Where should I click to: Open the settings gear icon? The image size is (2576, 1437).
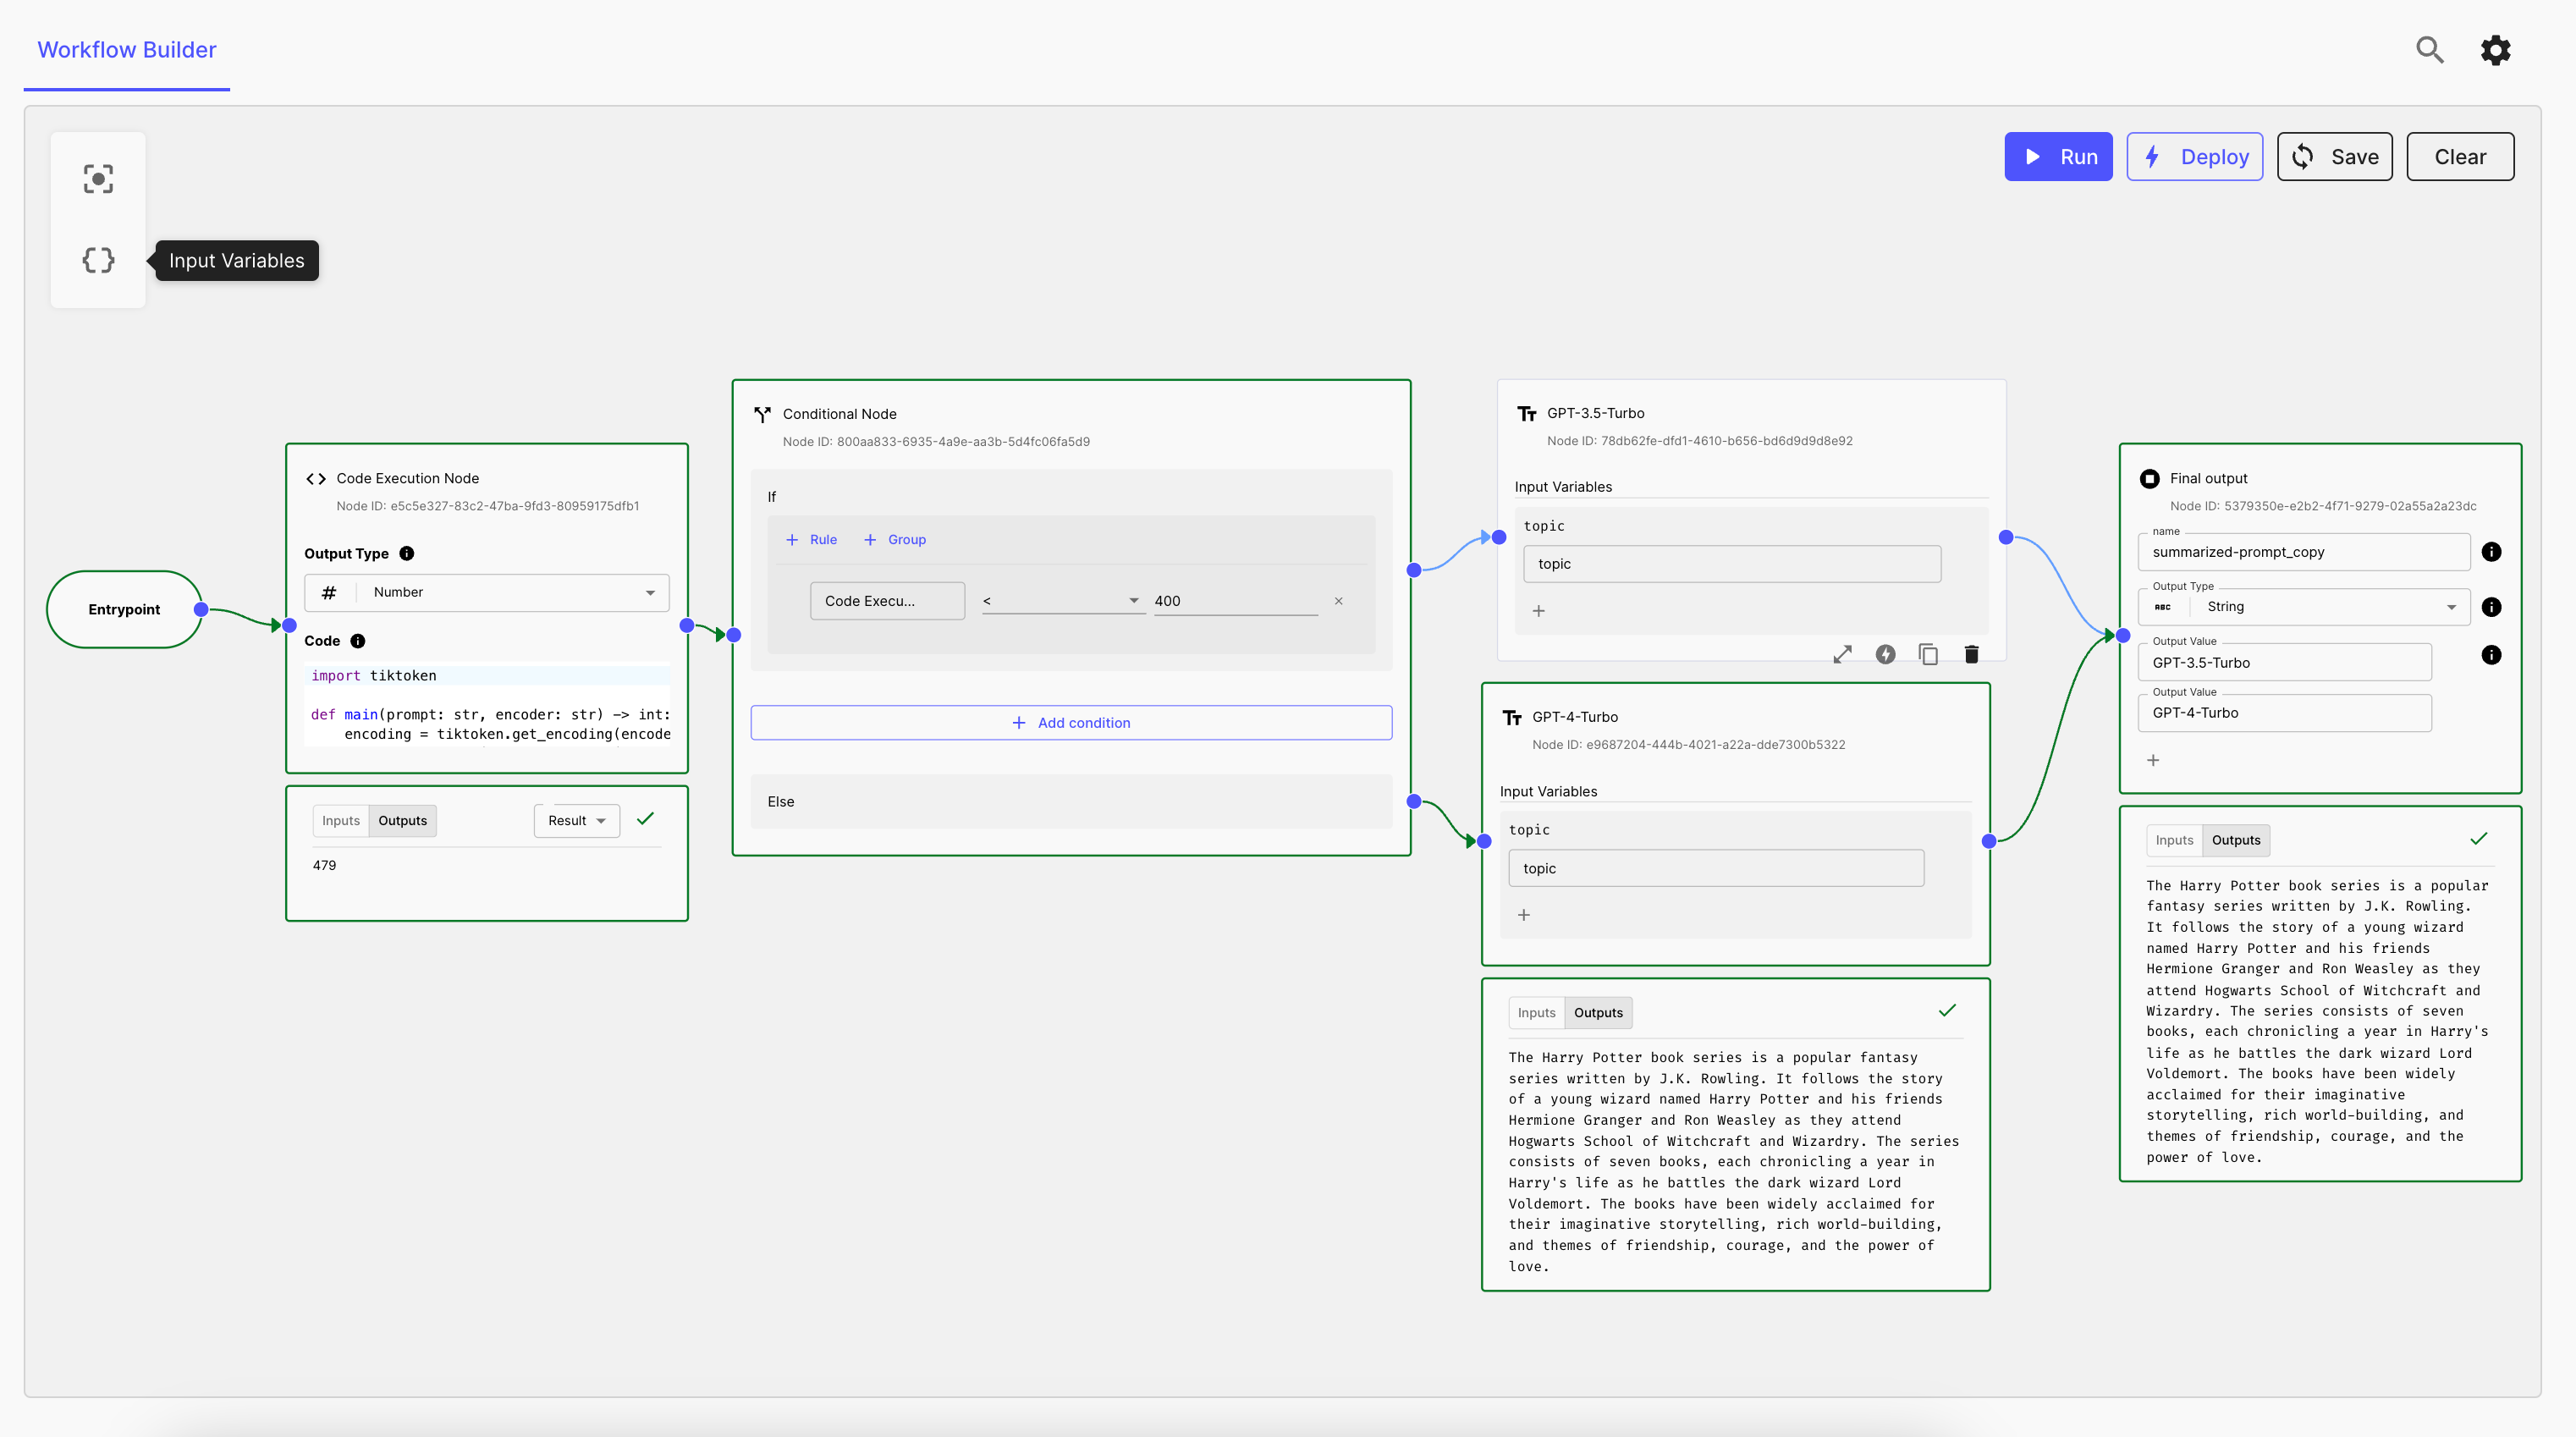tap(2495, 49)
